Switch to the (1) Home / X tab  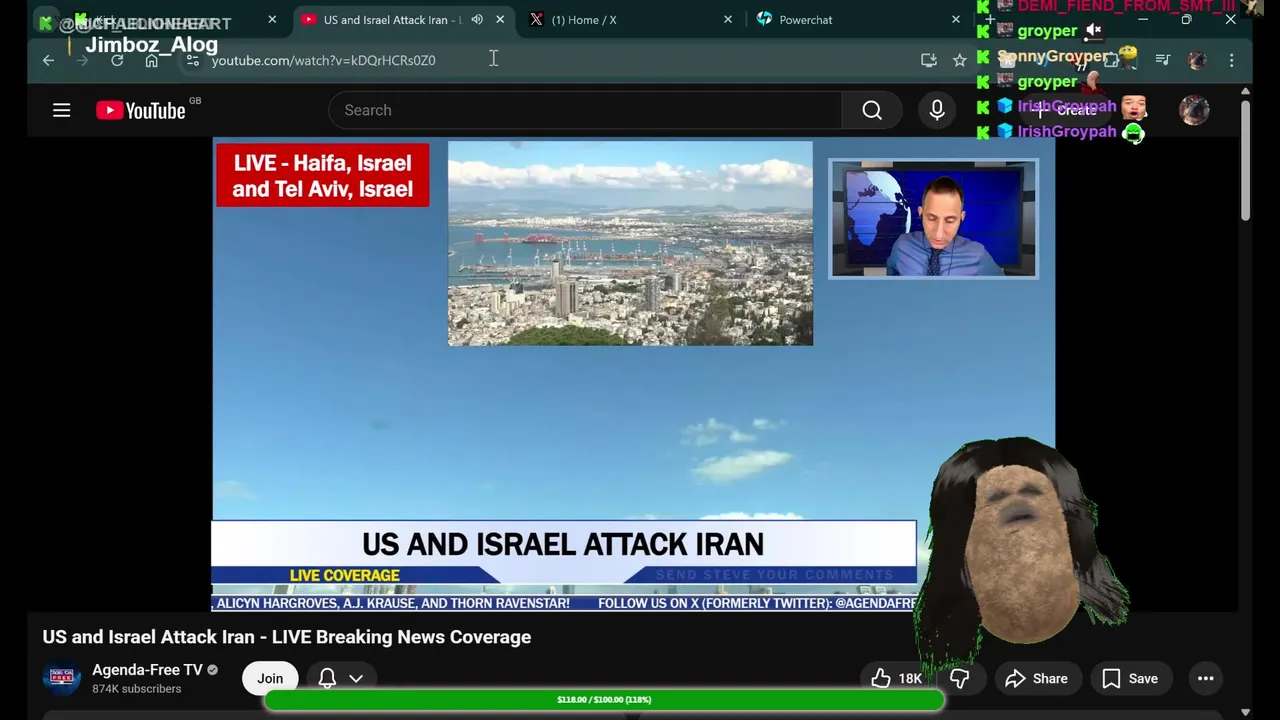[584, 19]
